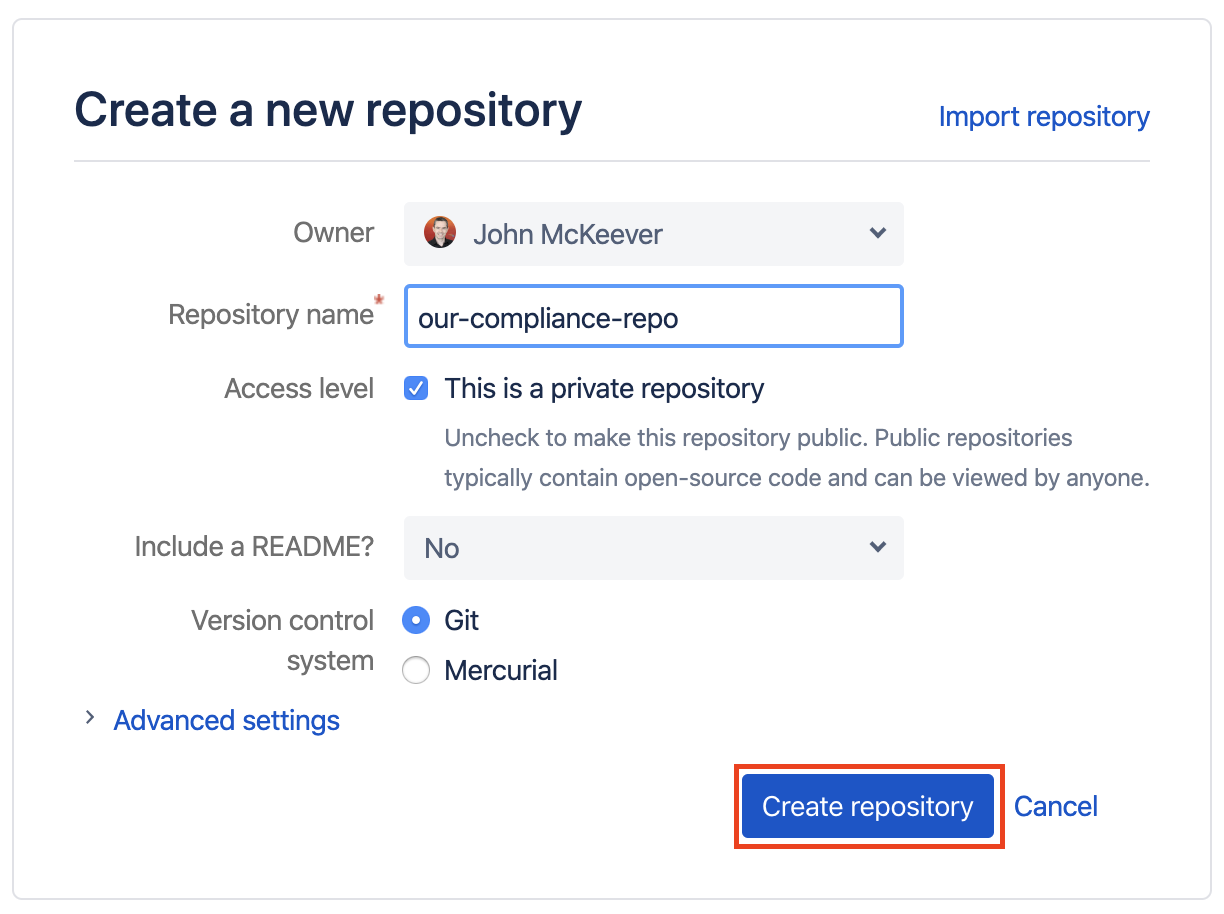Click the Mercurial option label text
The height and width of the screenshot is (914, 1224).
click(x=501, y=670)
